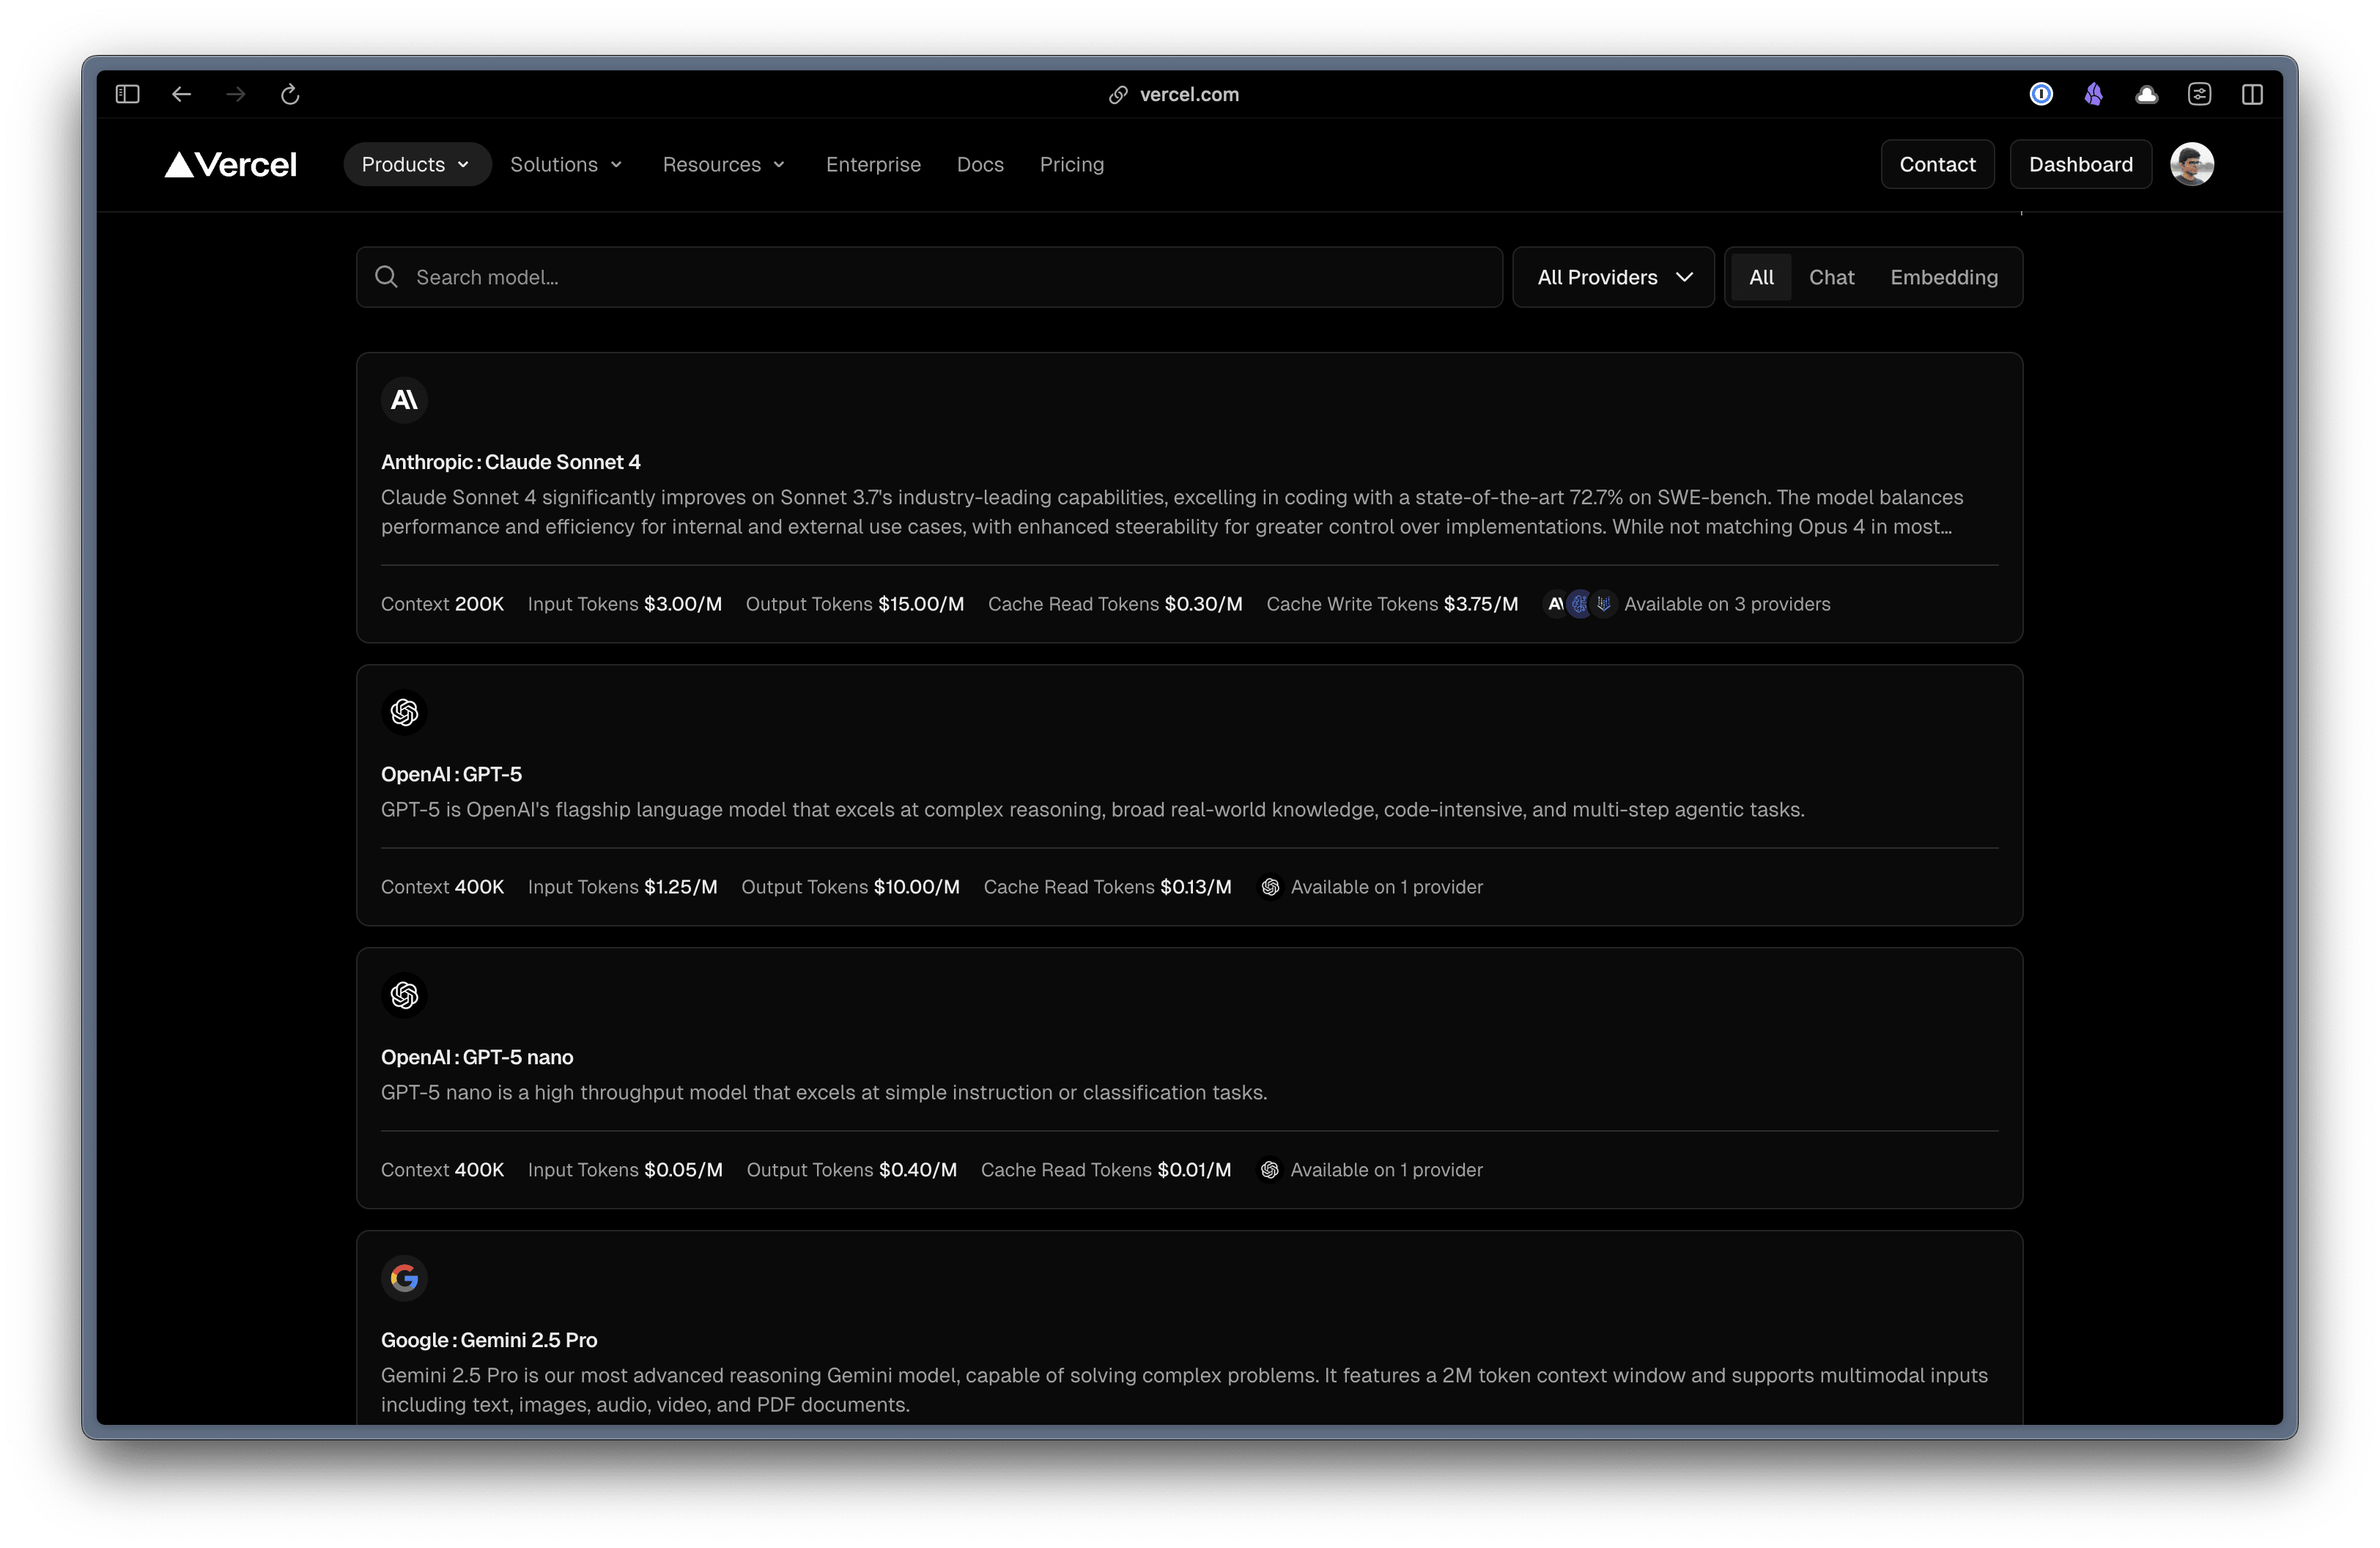Toggle the split view icon
The image size is (2380, 1548).
pos(2252,94)
